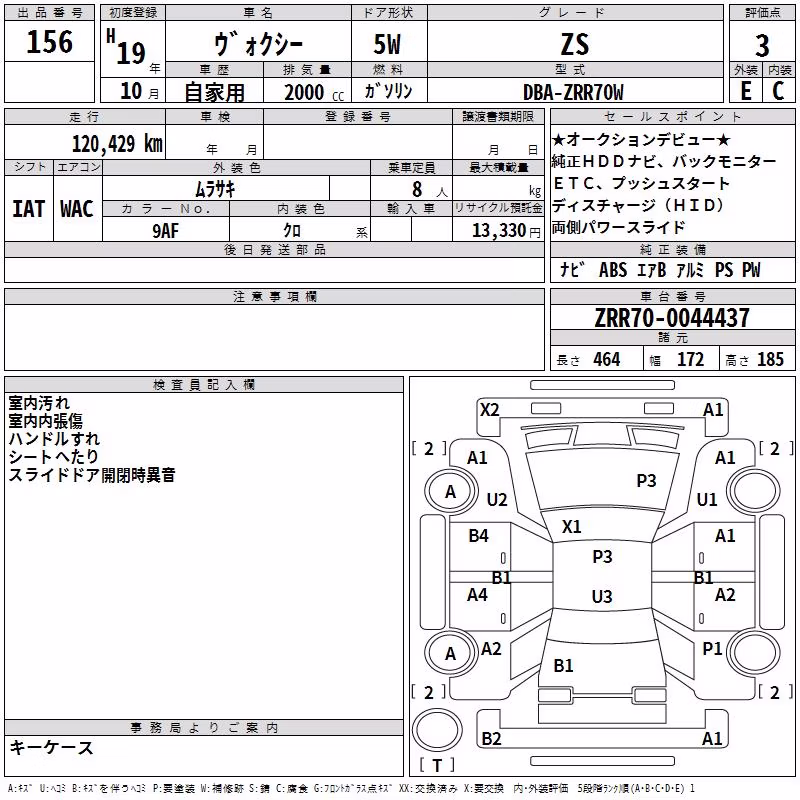Click the door type value 5W
The height and width of the screenshot is (800, 800).
pos(388,44)
